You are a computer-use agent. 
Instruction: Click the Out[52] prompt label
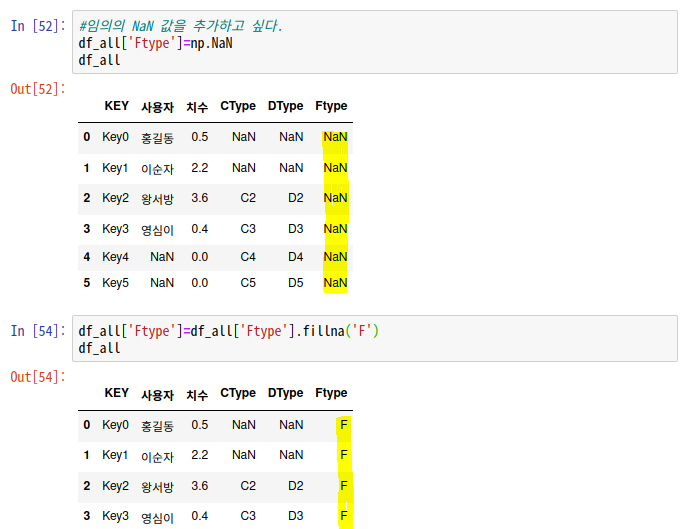click(38, 89)
